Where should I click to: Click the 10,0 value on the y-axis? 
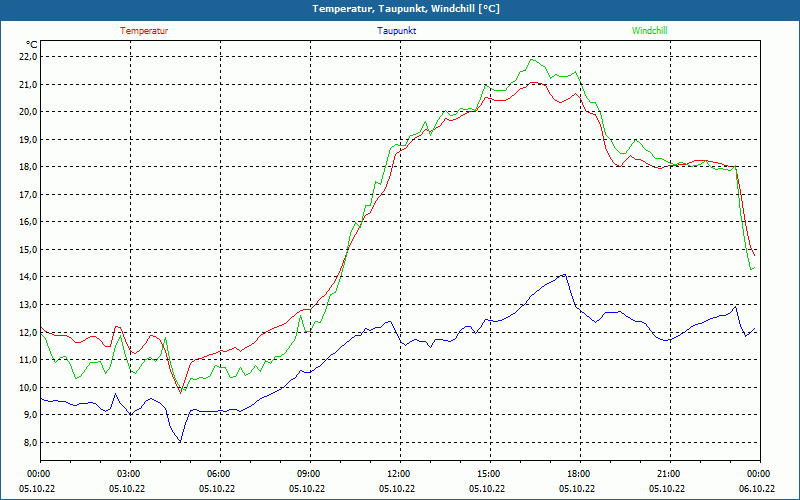[28, 387]
